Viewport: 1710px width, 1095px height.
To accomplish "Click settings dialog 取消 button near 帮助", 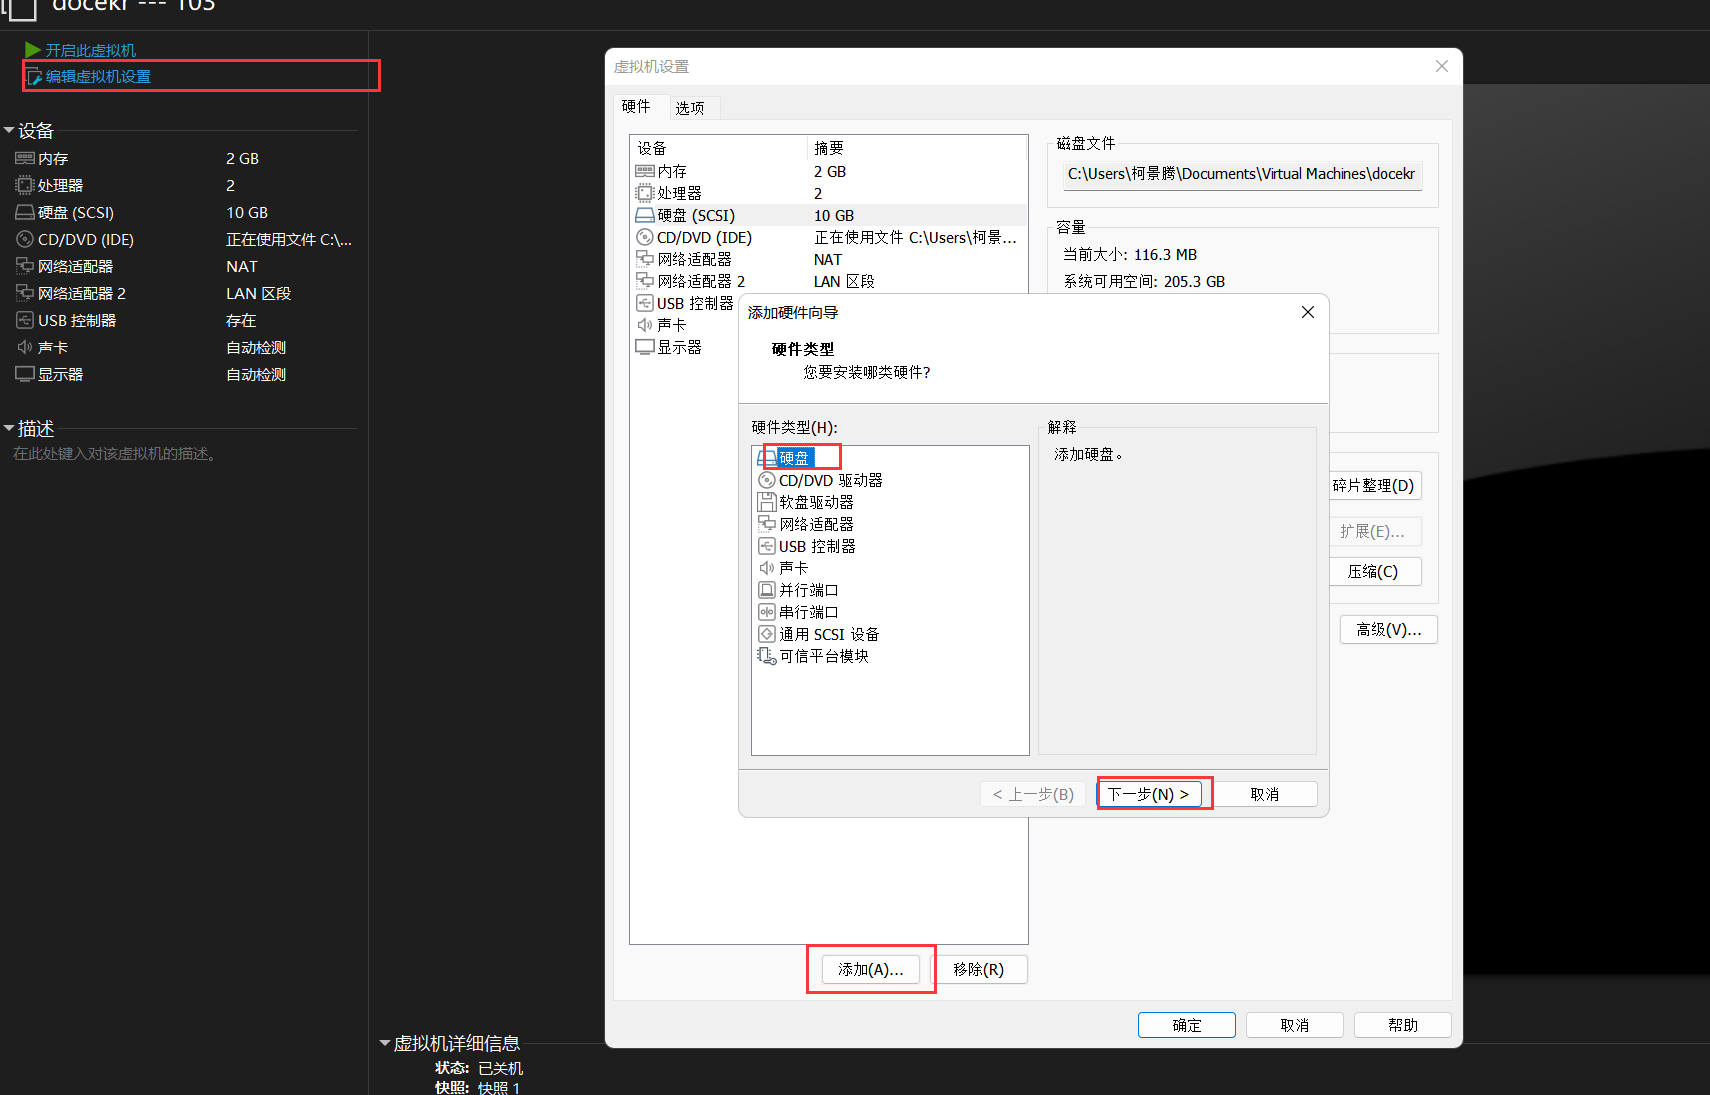I will point(1295,1025).
